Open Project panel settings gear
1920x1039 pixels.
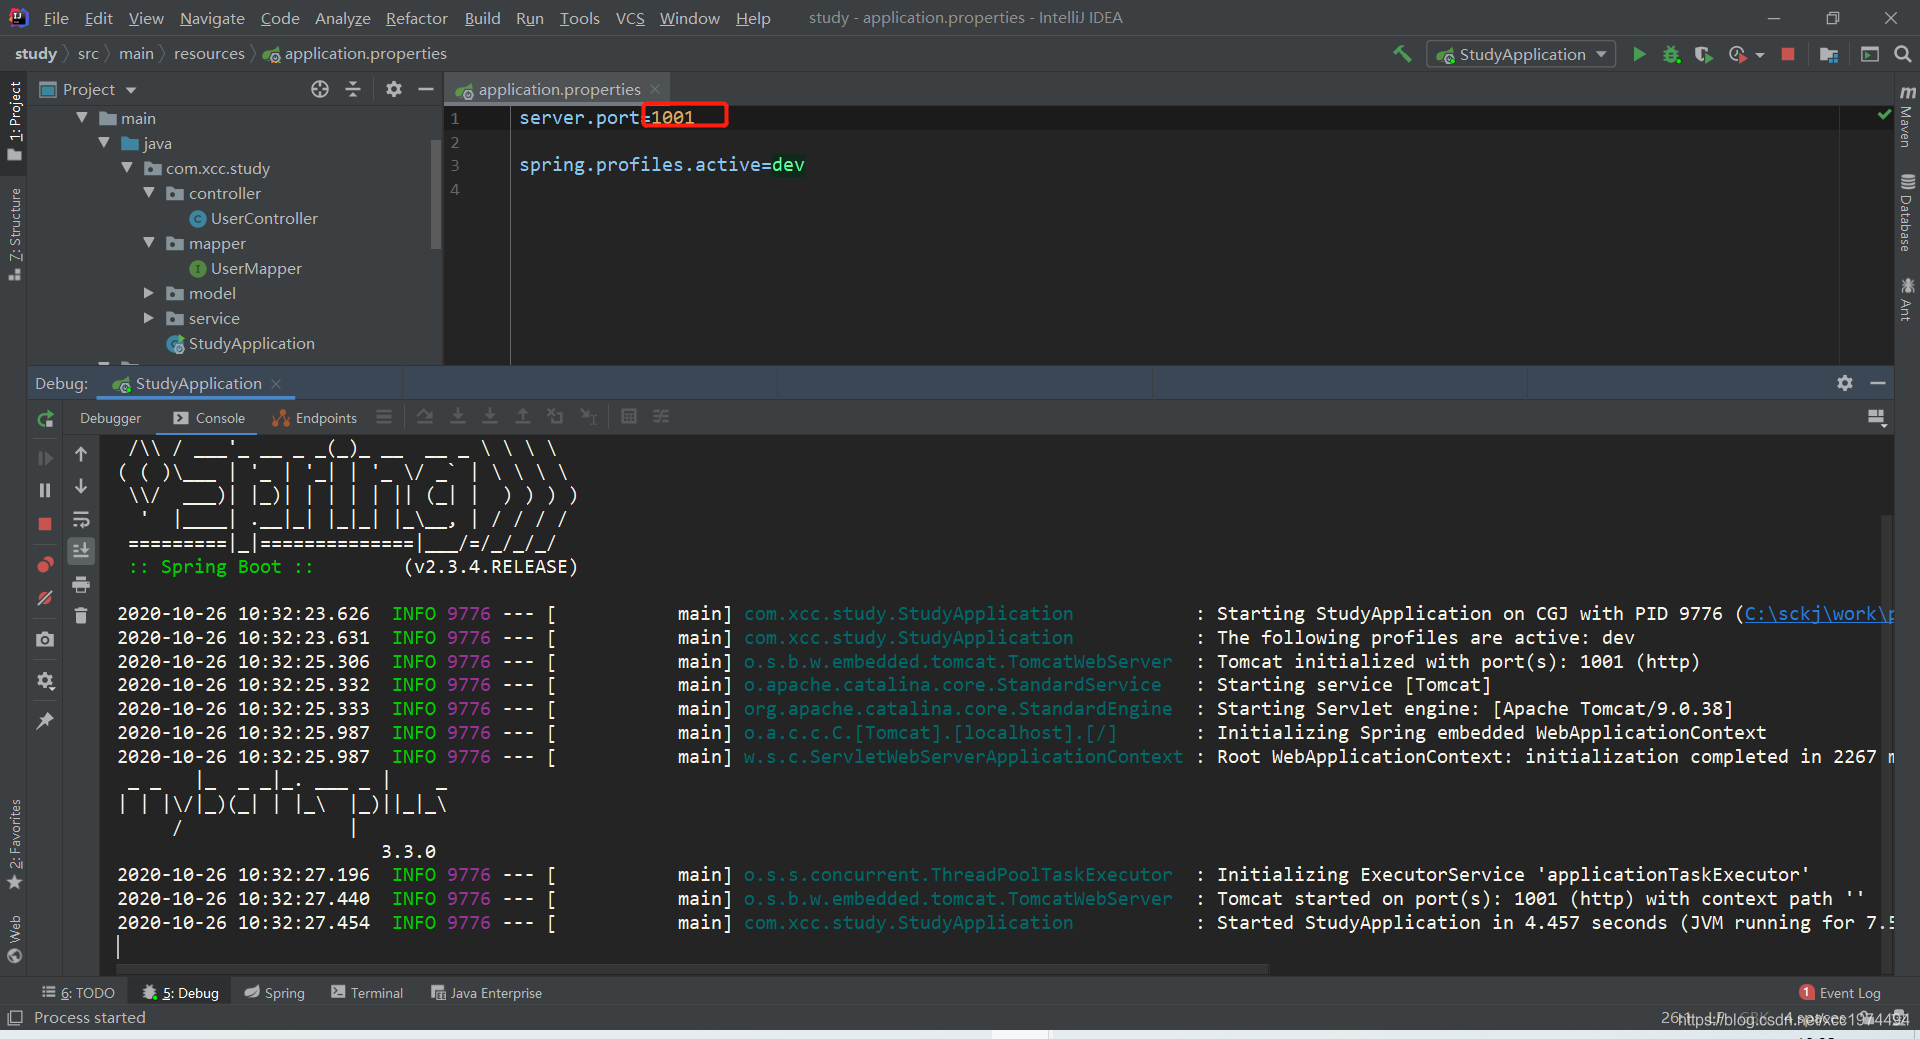(x=394, y=89)
